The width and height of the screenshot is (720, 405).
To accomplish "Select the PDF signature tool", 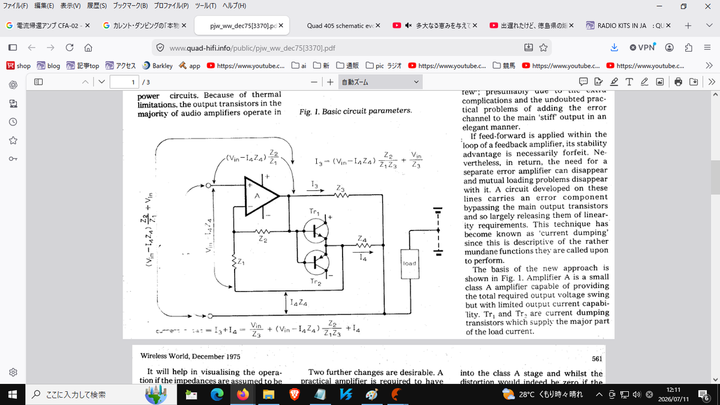I will 598,82.
